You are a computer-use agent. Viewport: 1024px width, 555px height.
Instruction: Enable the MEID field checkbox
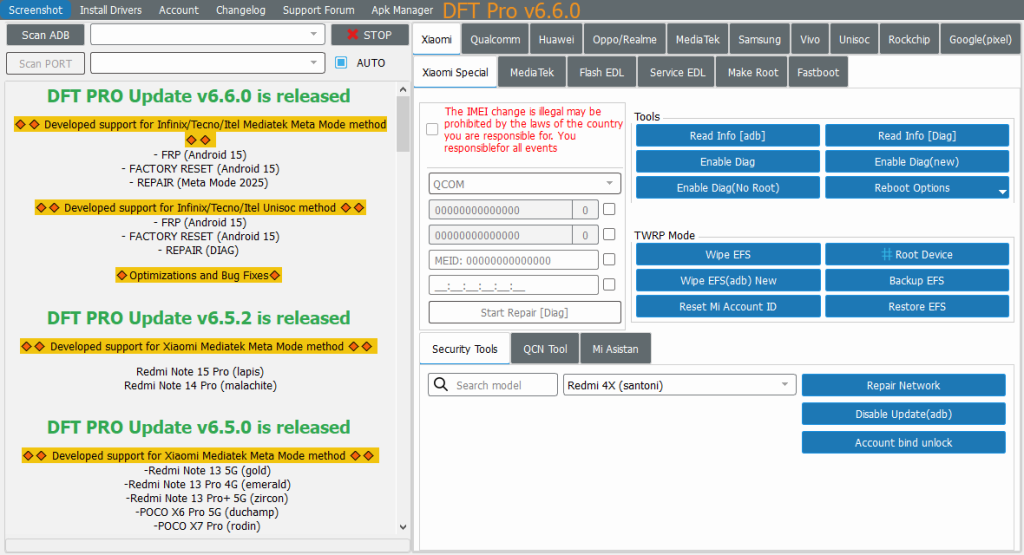coord(609,259)
